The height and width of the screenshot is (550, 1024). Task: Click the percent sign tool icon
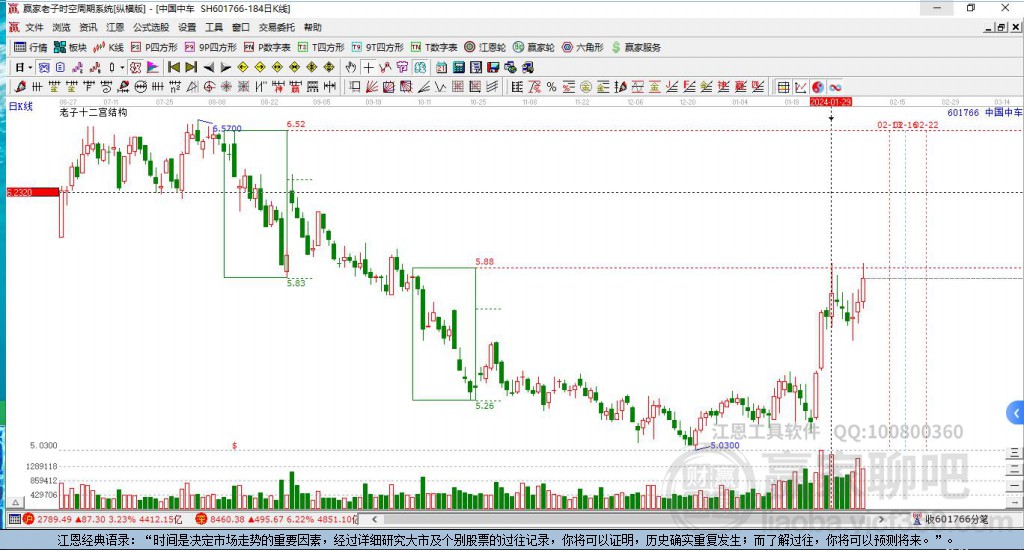pos(552,87)
